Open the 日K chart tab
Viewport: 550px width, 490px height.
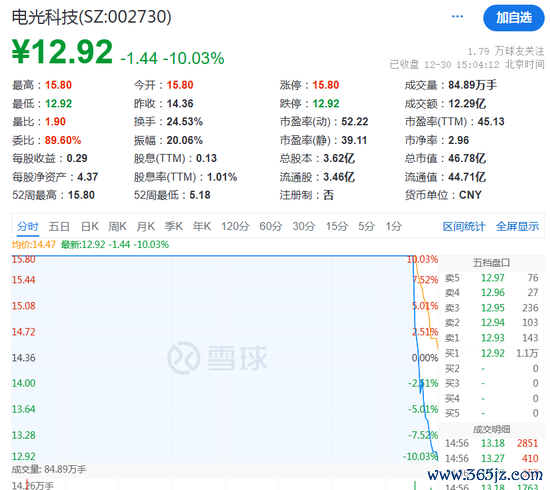point(90,226)
